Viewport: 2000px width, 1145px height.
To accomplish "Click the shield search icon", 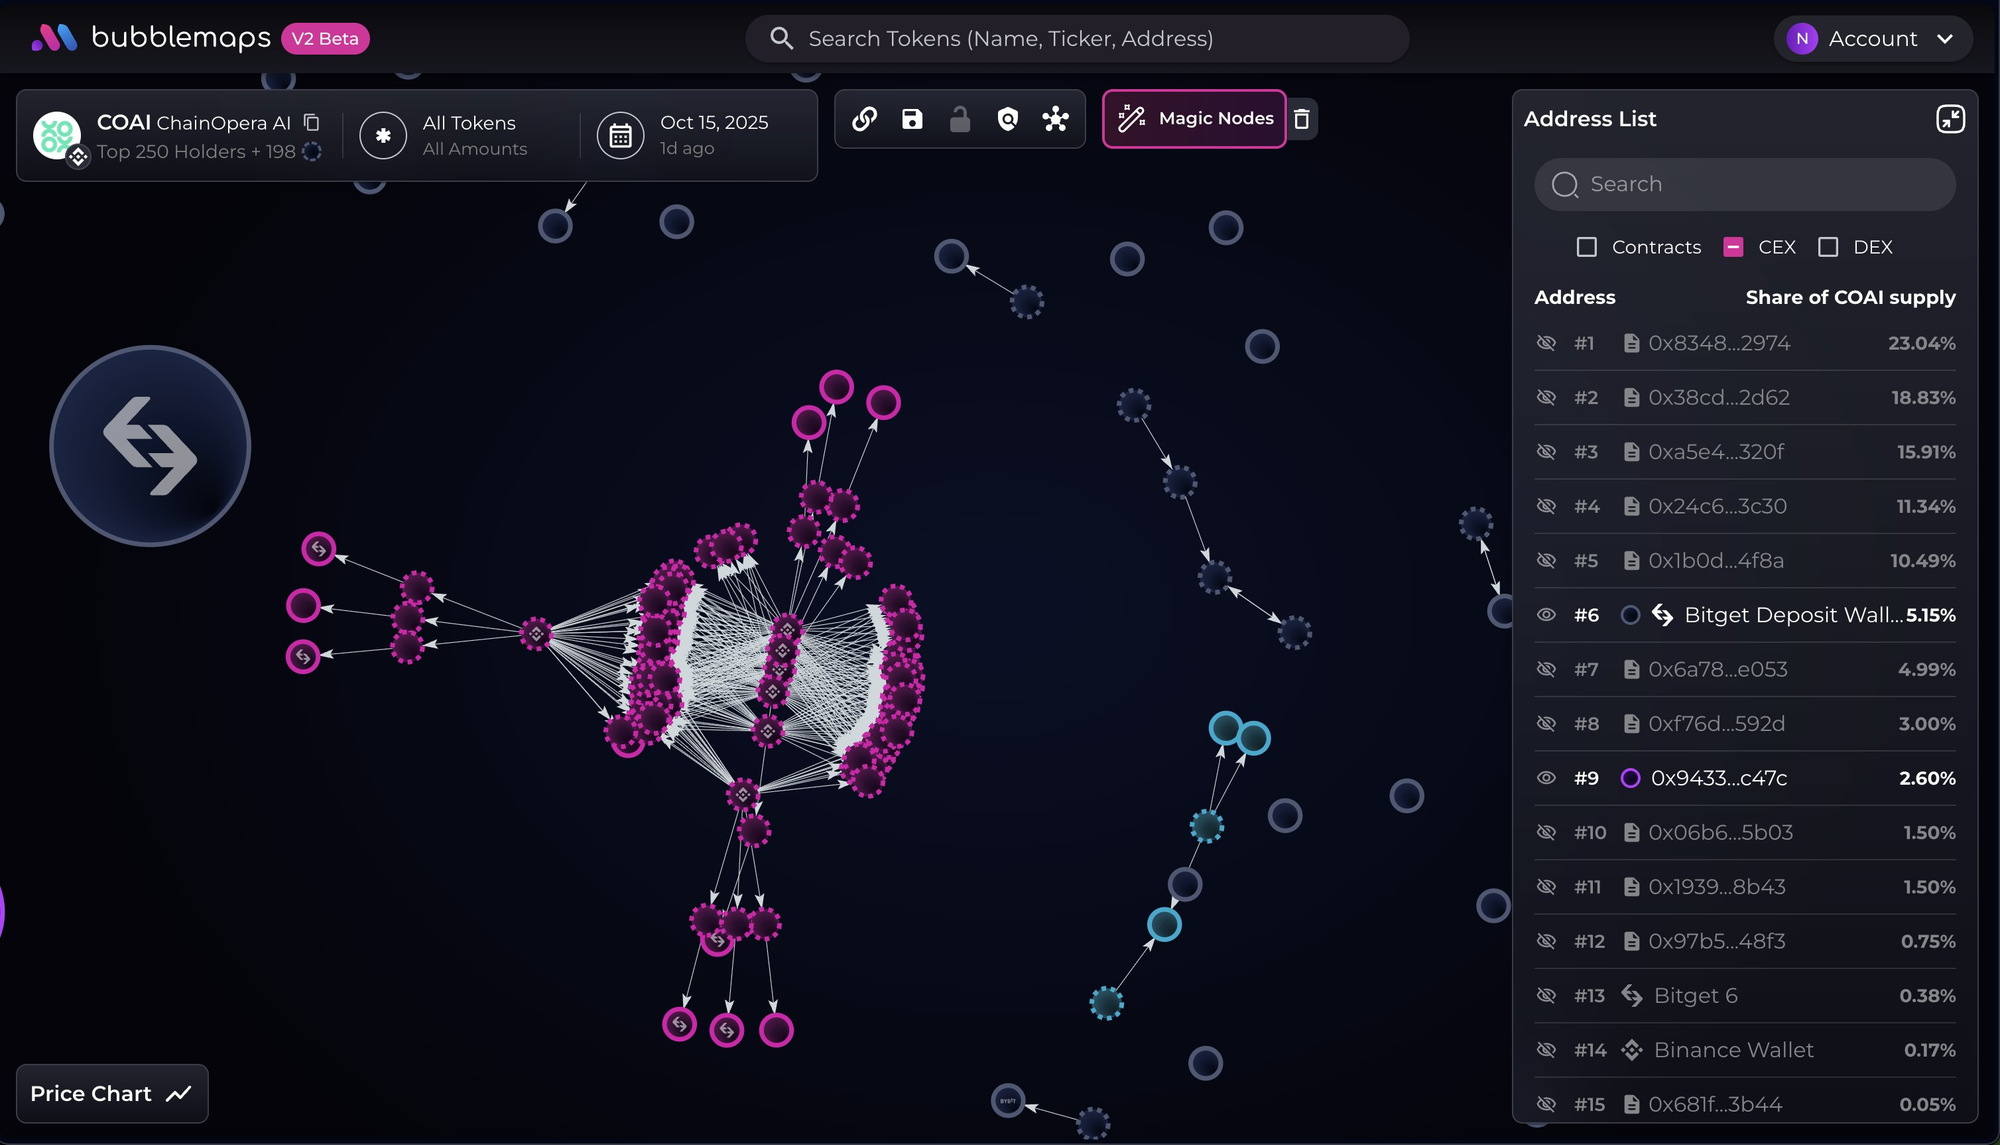I will click(1008, 120).
